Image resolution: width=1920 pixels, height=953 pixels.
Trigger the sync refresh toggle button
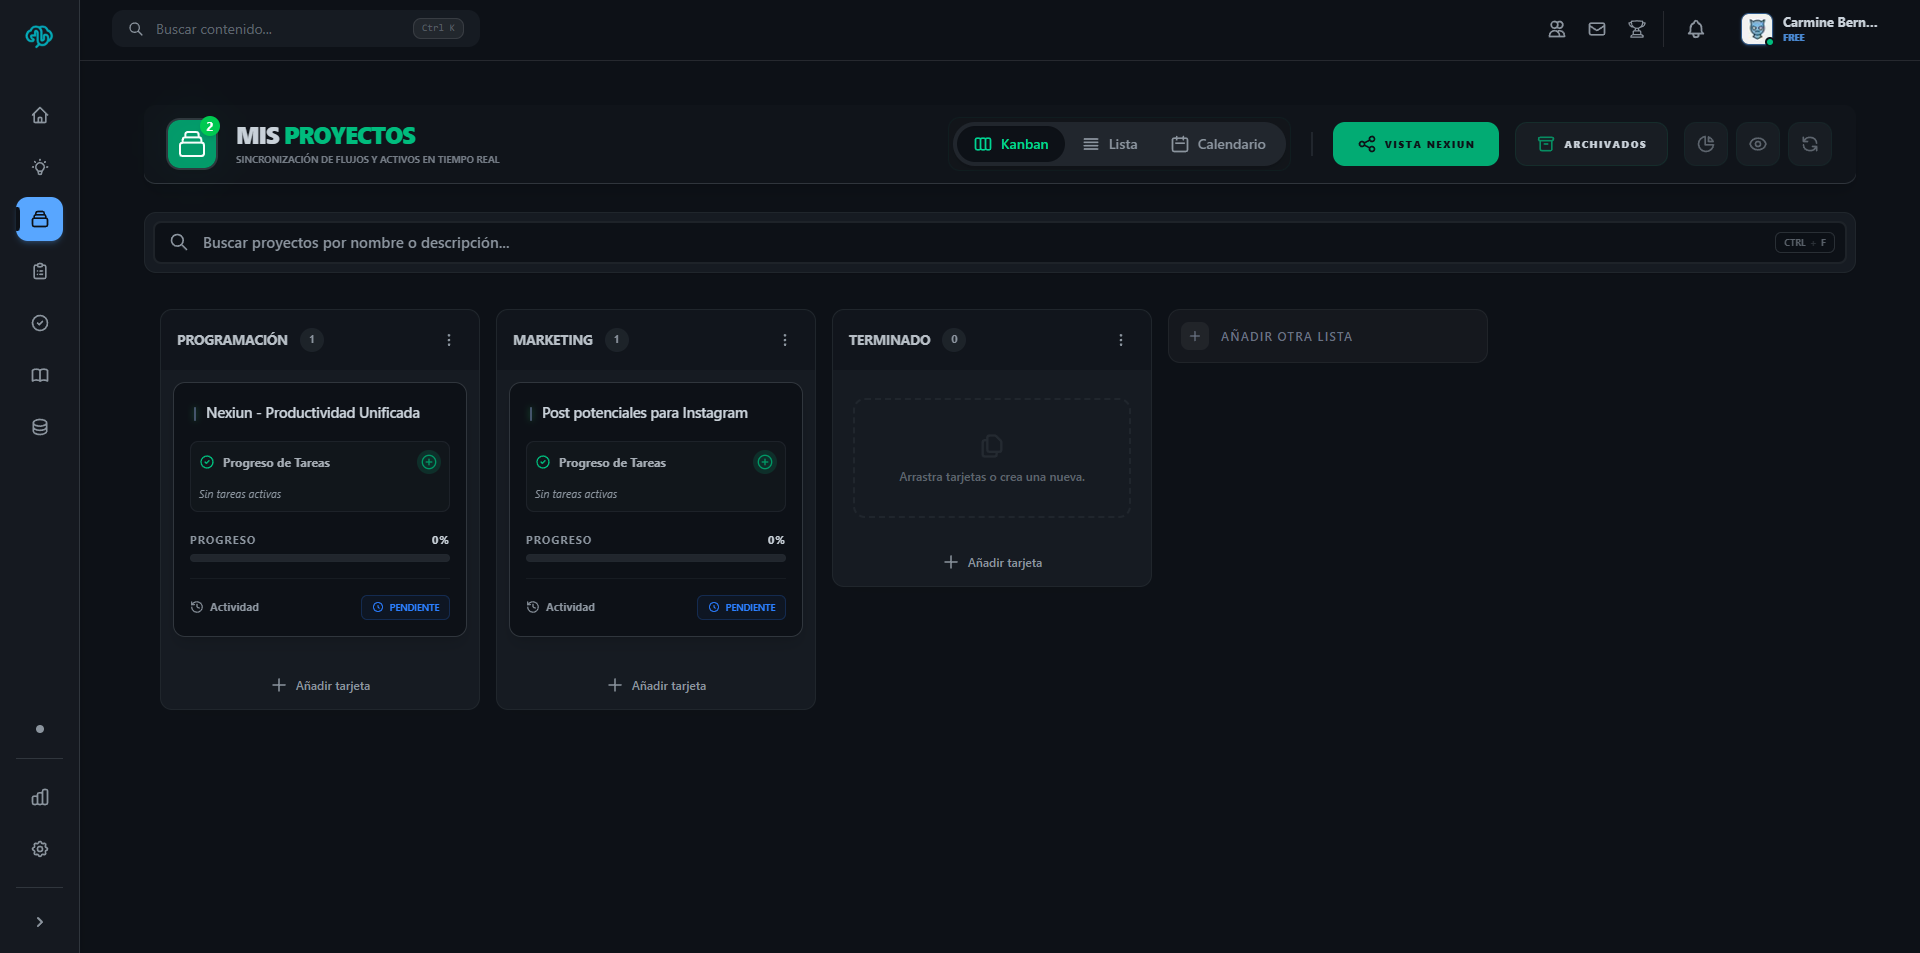pos(1809,144)
